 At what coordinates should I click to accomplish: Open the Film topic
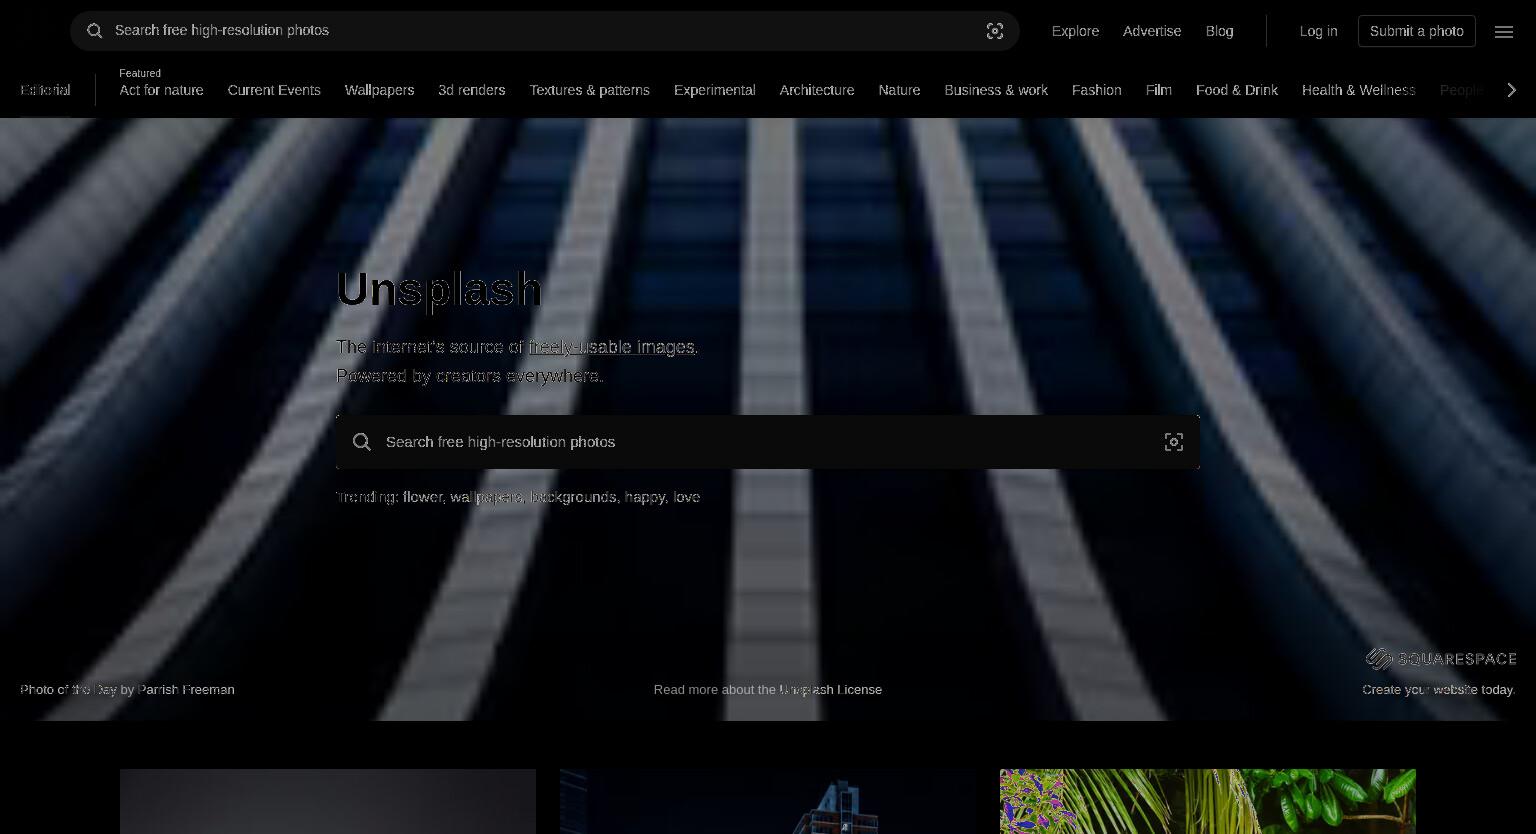(1159, 90)
